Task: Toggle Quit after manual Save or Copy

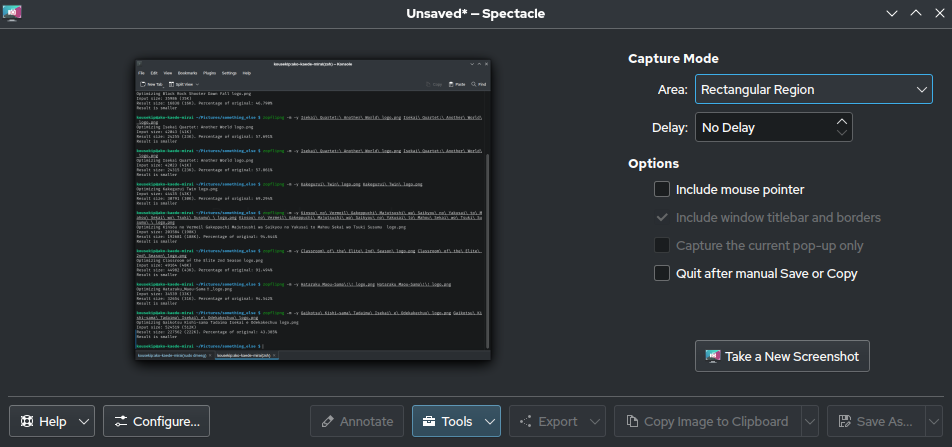Action: (x=662, y=273)
